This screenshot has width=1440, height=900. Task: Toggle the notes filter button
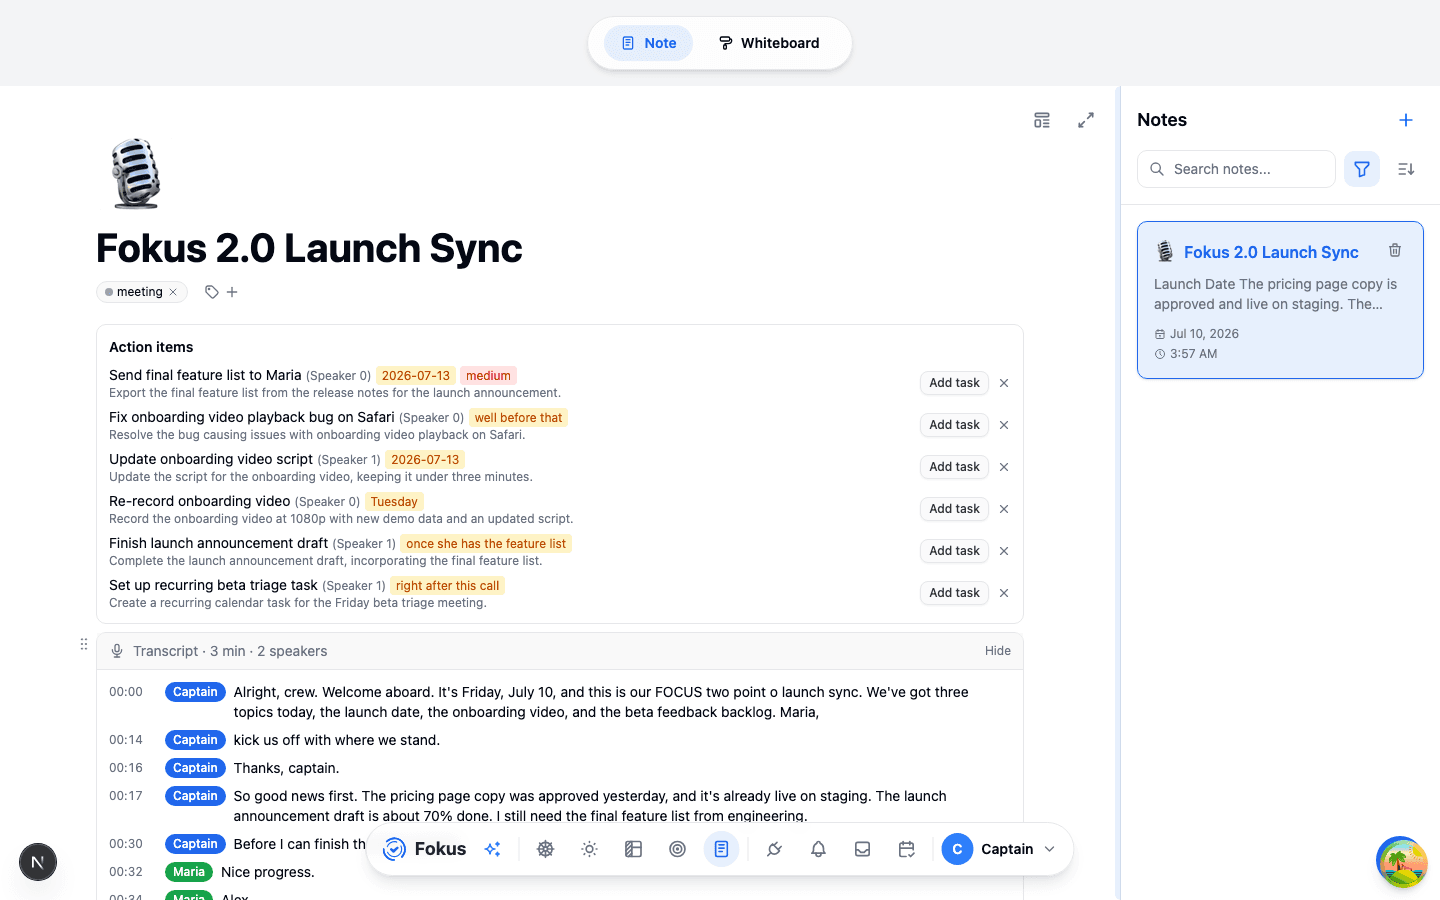pyautogui.click(x=1362, y=169)
